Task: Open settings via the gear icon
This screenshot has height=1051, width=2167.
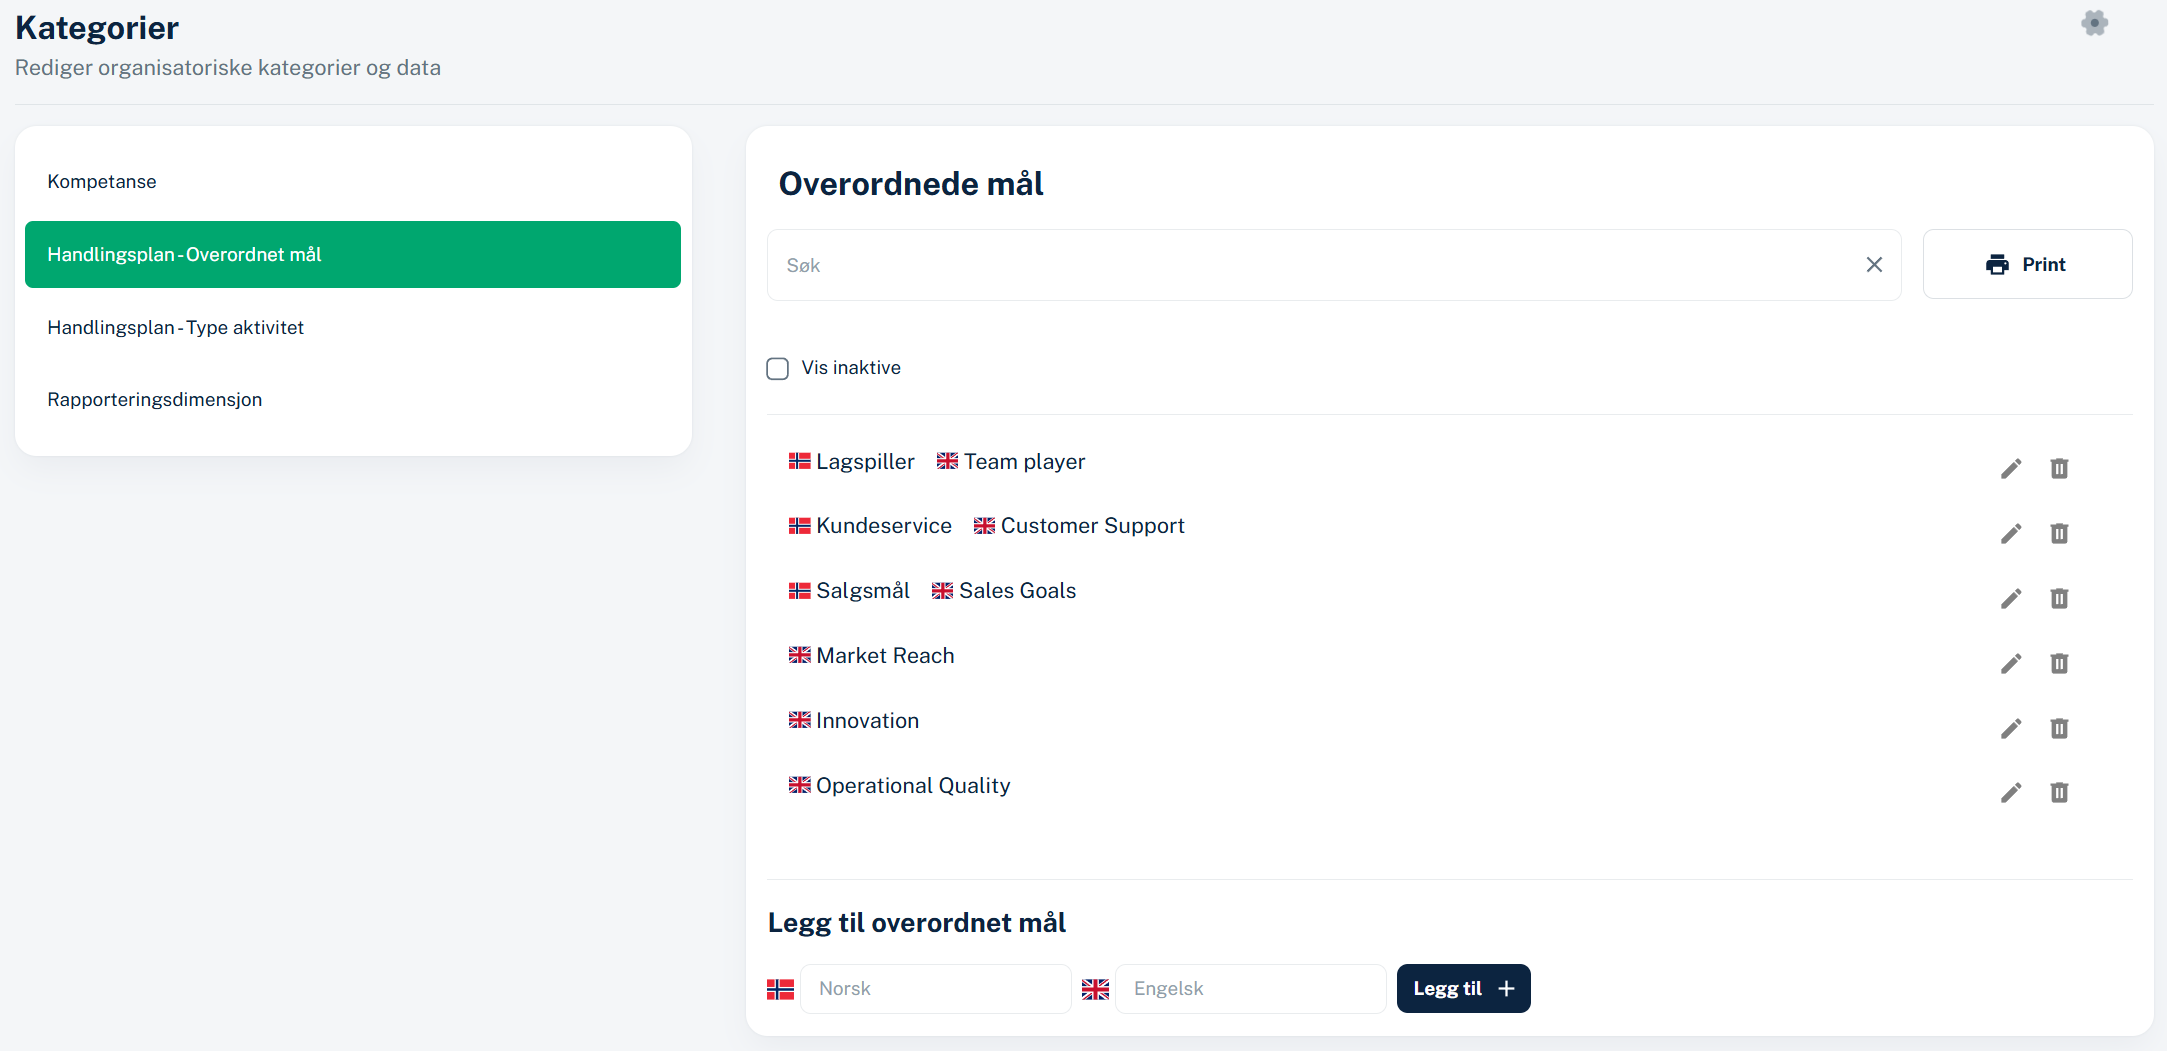Action: coord(2094,23)
